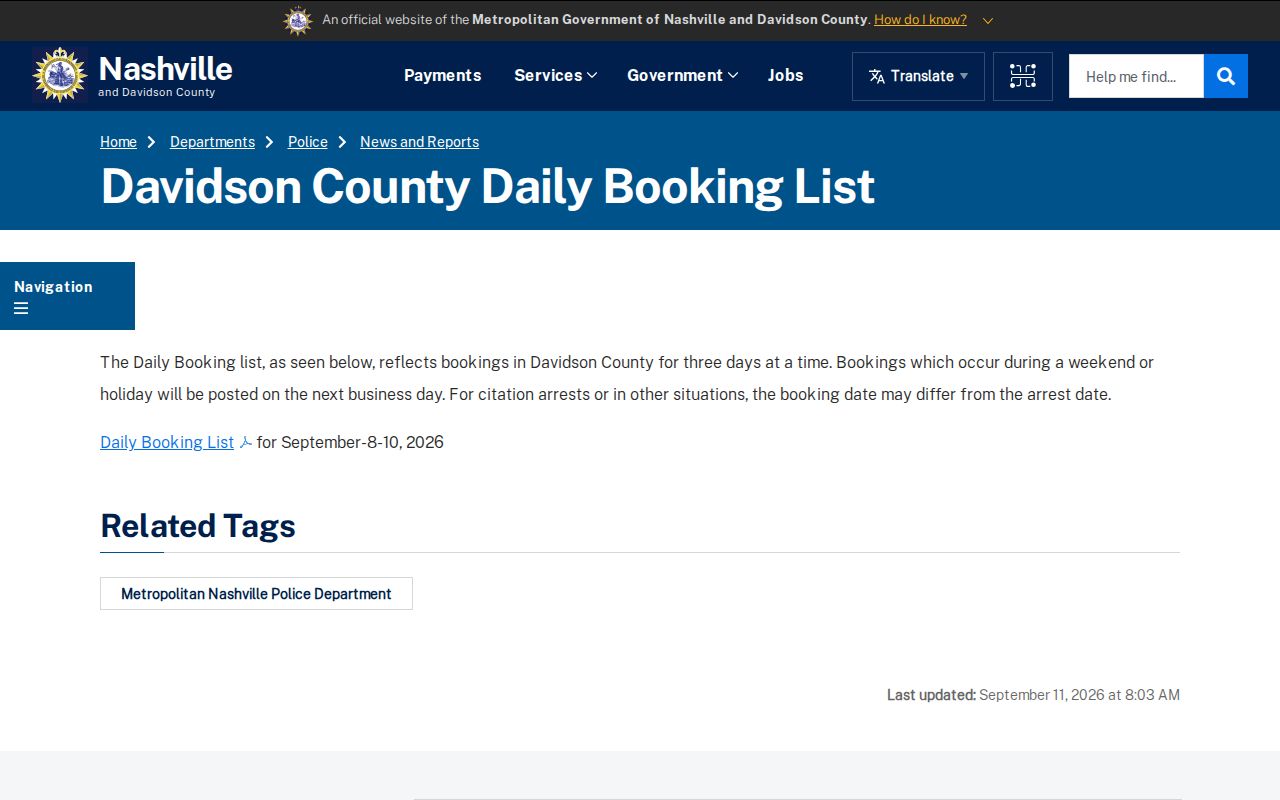Click the hamburger icon under Navigation
Screen dimensions: 1280x800
click(x=21, y=308)
